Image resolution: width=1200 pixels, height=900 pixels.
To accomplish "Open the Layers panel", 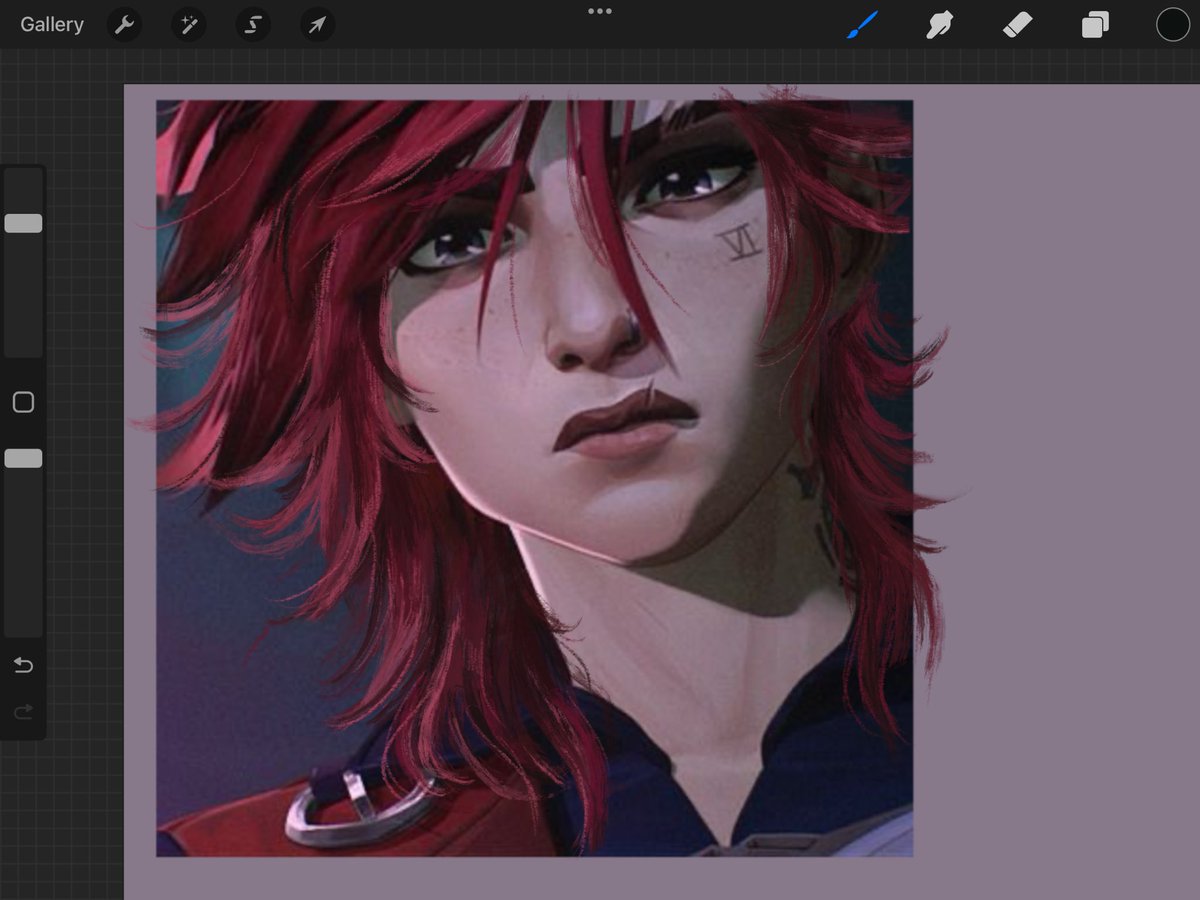I will tap(1095, 25).
